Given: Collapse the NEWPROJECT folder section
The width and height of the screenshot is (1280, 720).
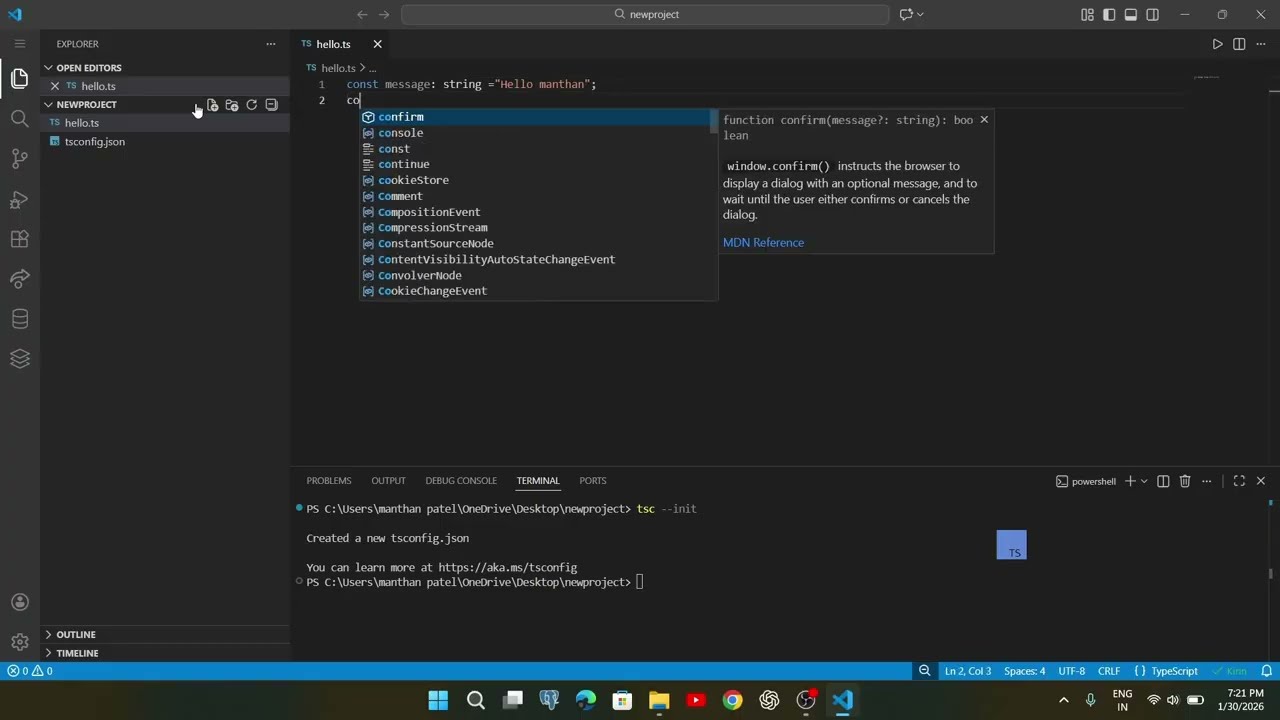Looking at the screenshot, I should coord(48,105).
